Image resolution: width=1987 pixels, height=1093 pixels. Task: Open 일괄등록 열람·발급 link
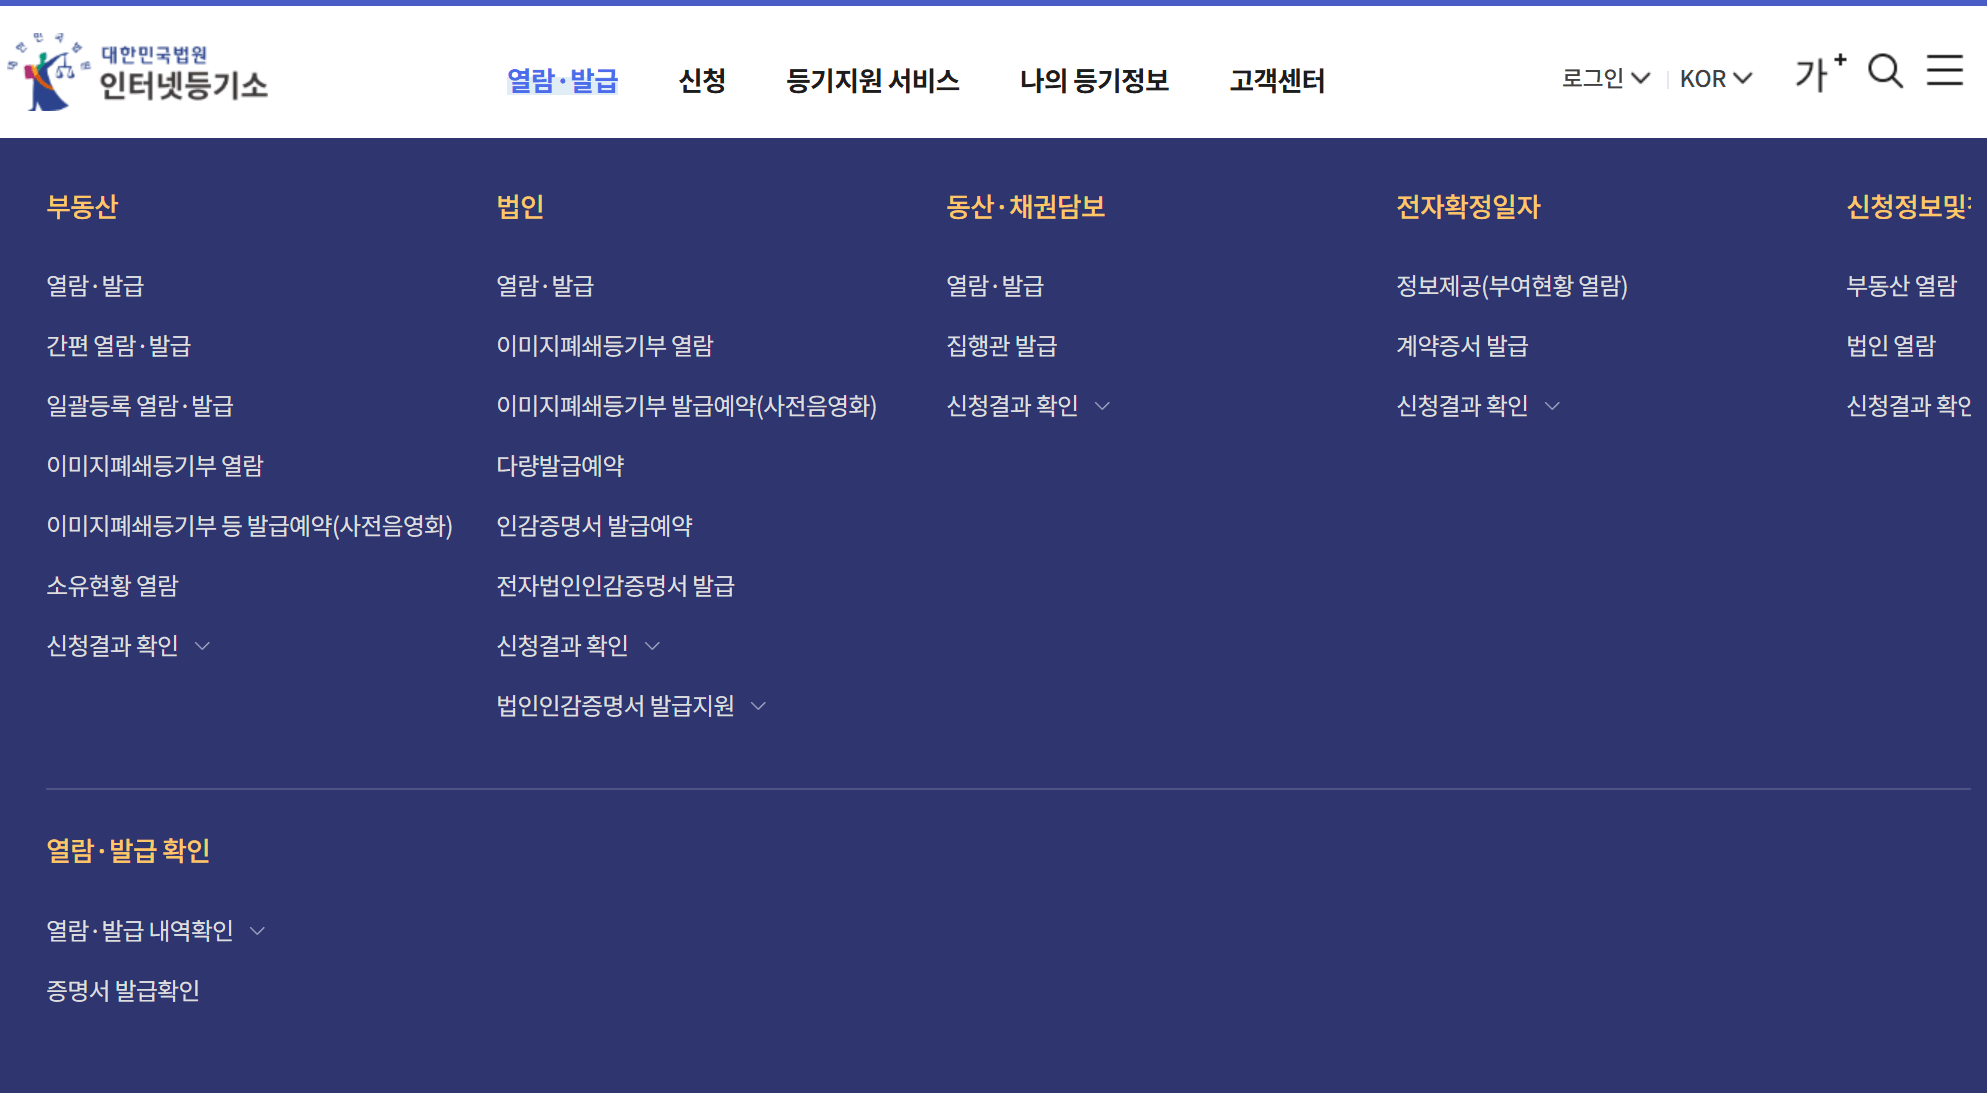pyautogui.click(x=140, y=405)
